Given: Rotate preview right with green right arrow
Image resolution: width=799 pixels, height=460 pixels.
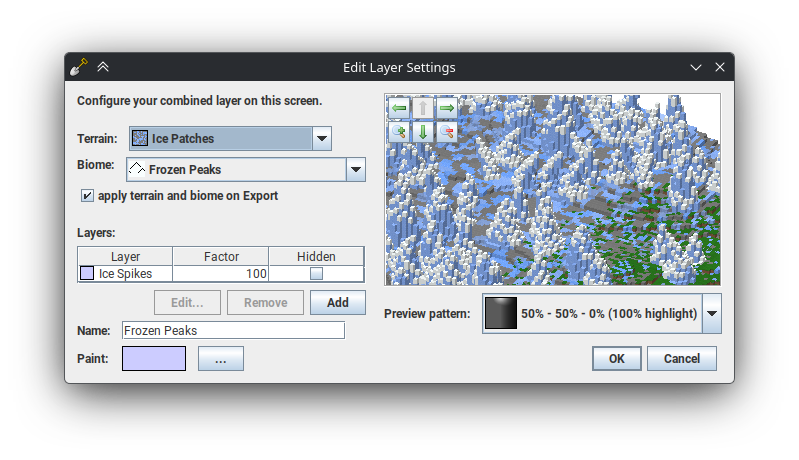Looking at the screenshot, I should click(x=447, y=107).
